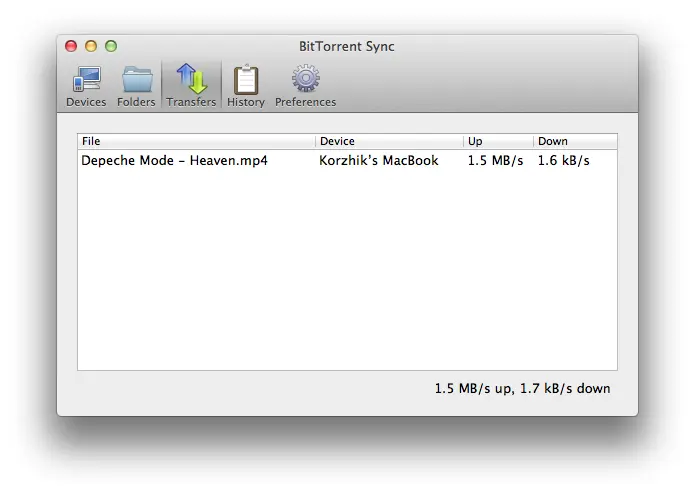Sort by Down column header
The image size is (695, 495).
575,141
